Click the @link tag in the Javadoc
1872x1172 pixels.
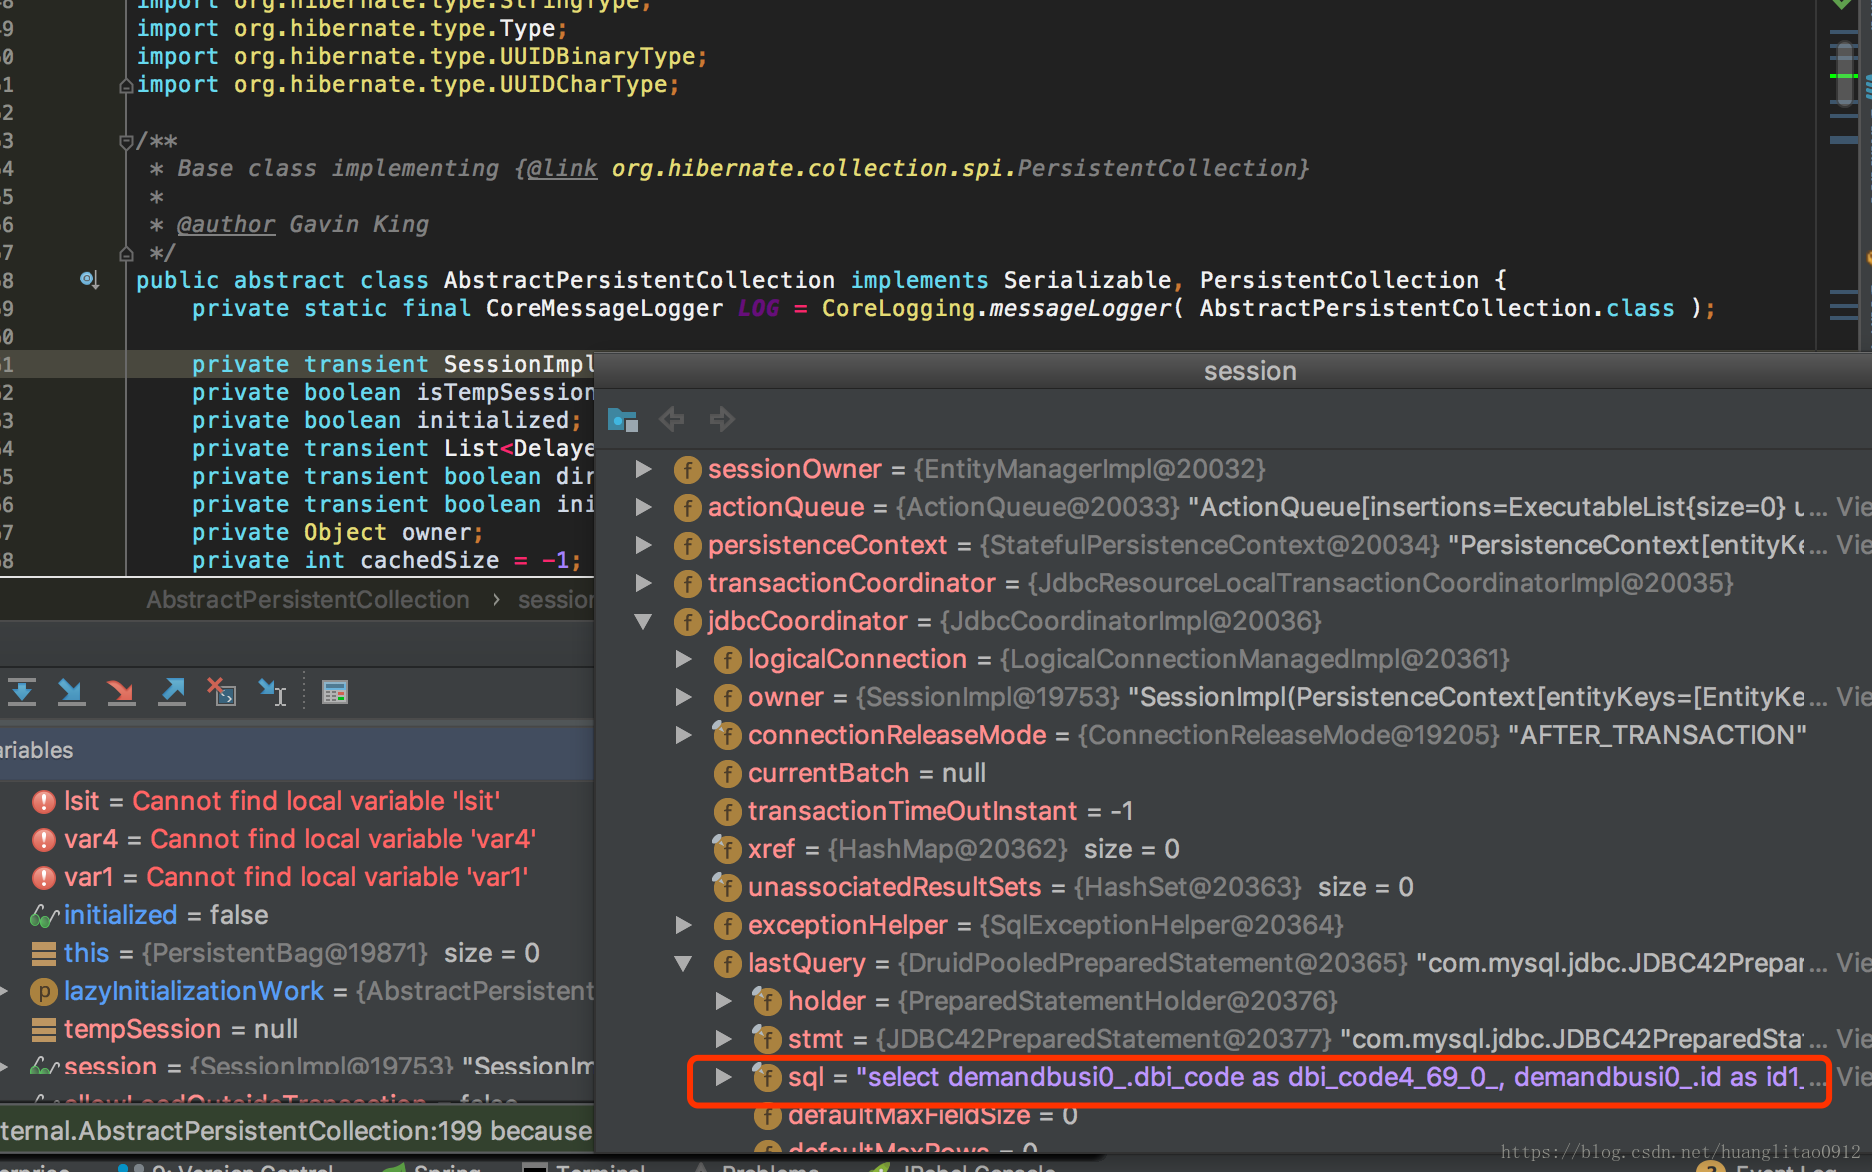tap(561, 169)
